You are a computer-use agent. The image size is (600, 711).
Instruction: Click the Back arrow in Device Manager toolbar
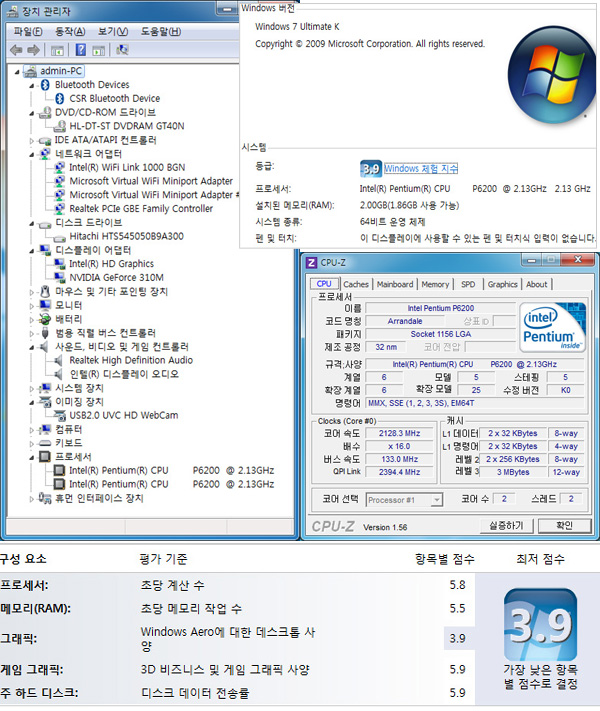pyautogui.click(x=15, y=49)
